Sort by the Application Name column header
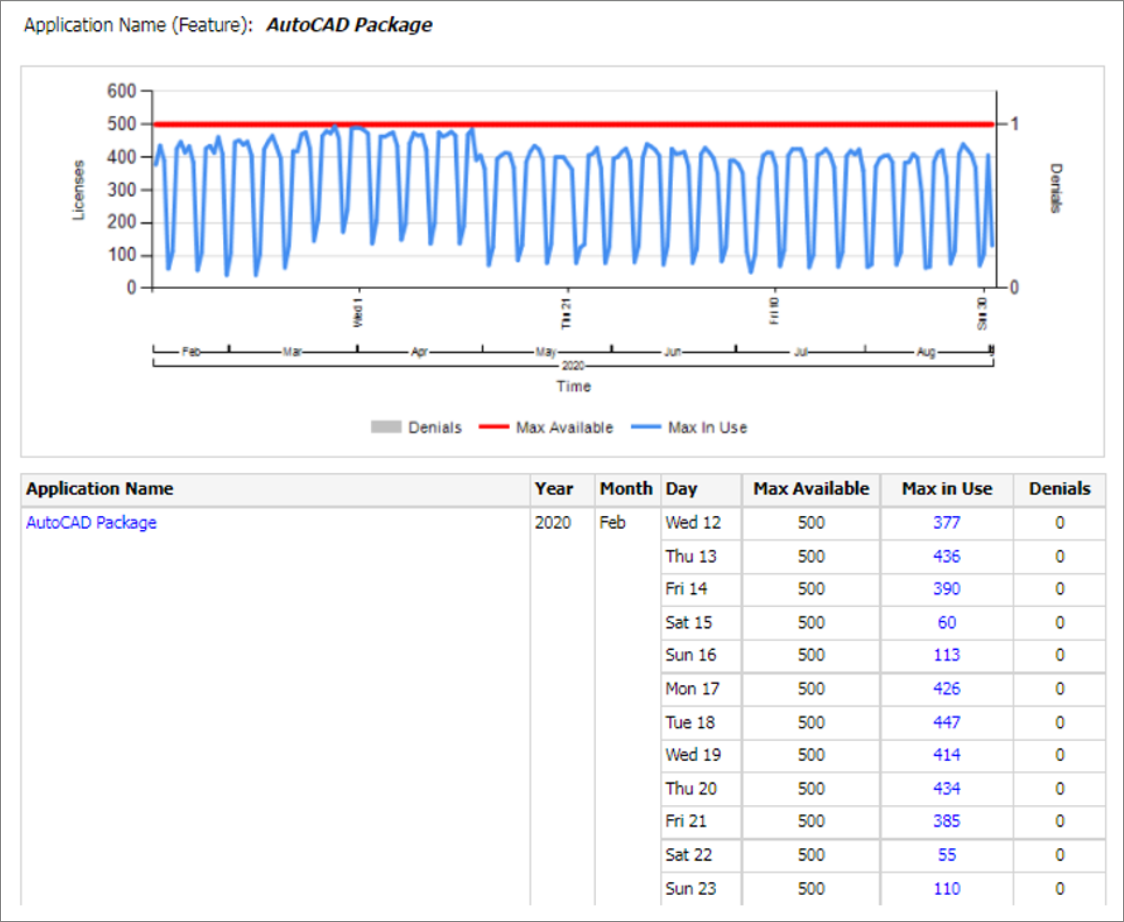This screenshot has width=1124, height=922. (100, 489)
